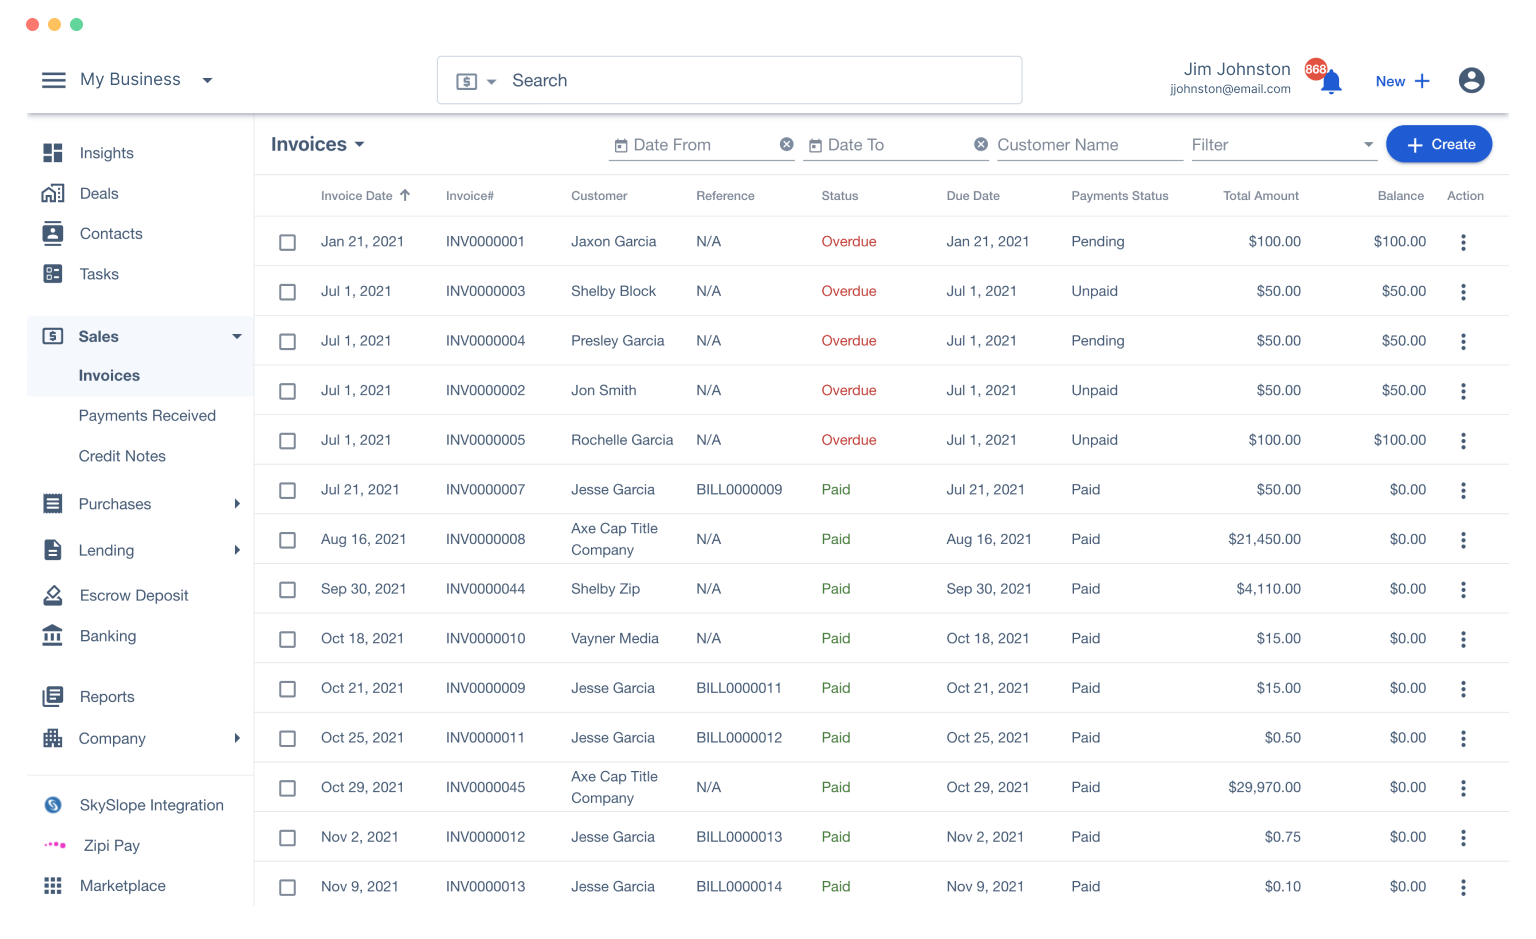
Task: Check the box for invoice INV0000044
Action: pos(288,590)
